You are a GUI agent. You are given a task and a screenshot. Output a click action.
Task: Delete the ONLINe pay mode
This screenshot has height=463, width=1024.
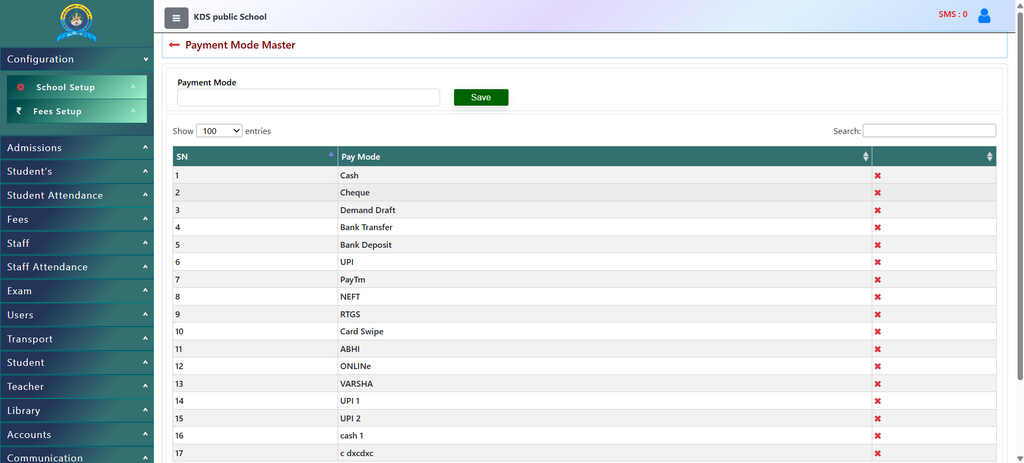click(x=878, y=366)
